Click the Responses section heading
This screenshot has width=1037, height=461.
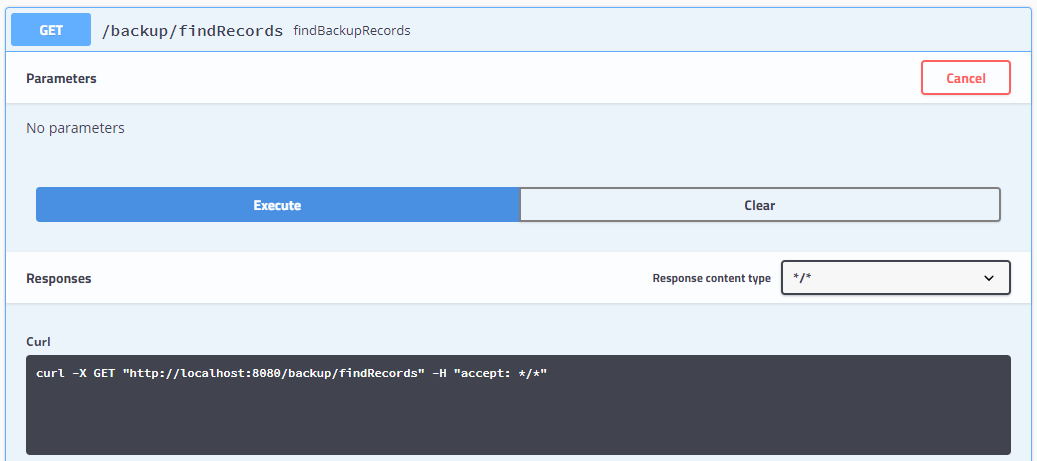[58, 279]
